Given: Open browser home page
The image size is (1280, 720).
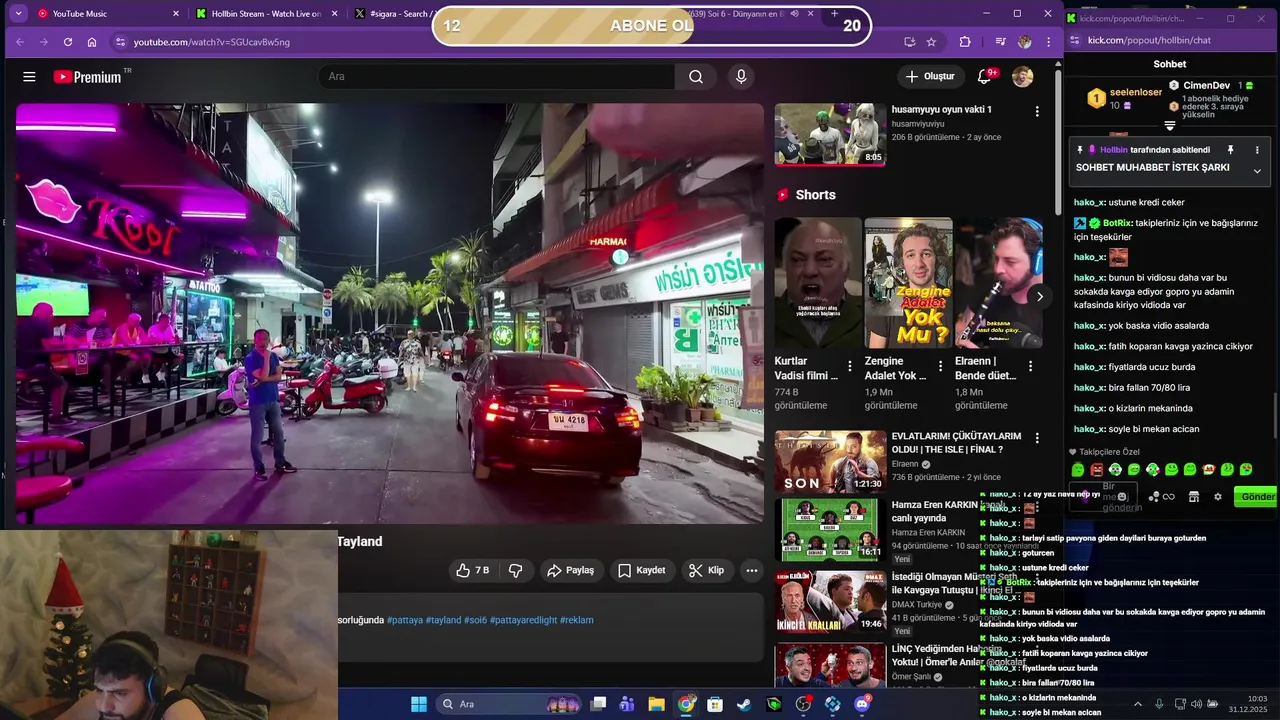Looking at the screenshot, I should (92, 42).
